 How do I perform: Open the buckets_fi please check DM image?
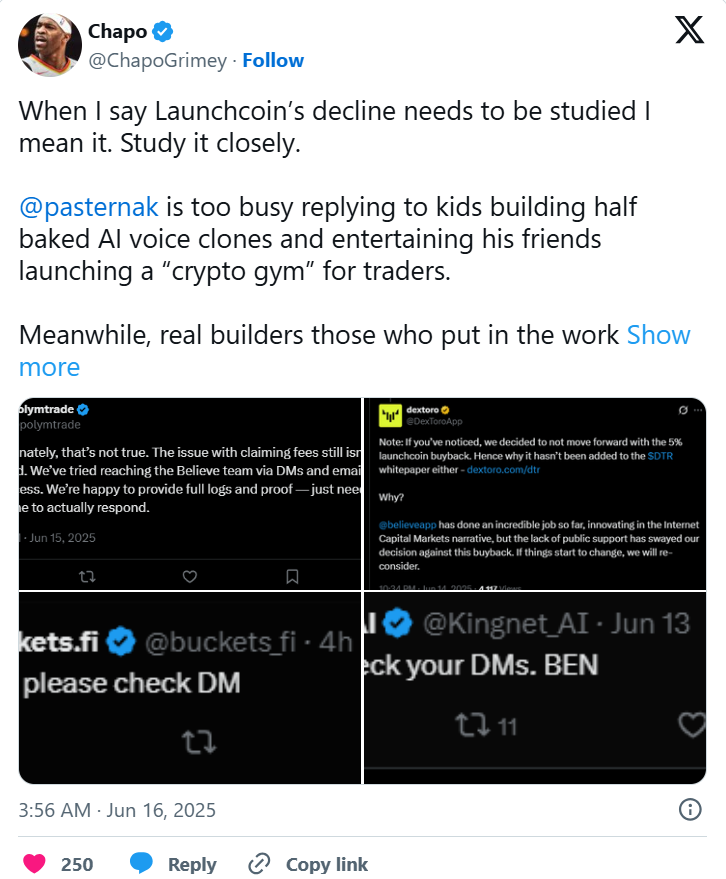pyautogui.click(x=189, y=688)
